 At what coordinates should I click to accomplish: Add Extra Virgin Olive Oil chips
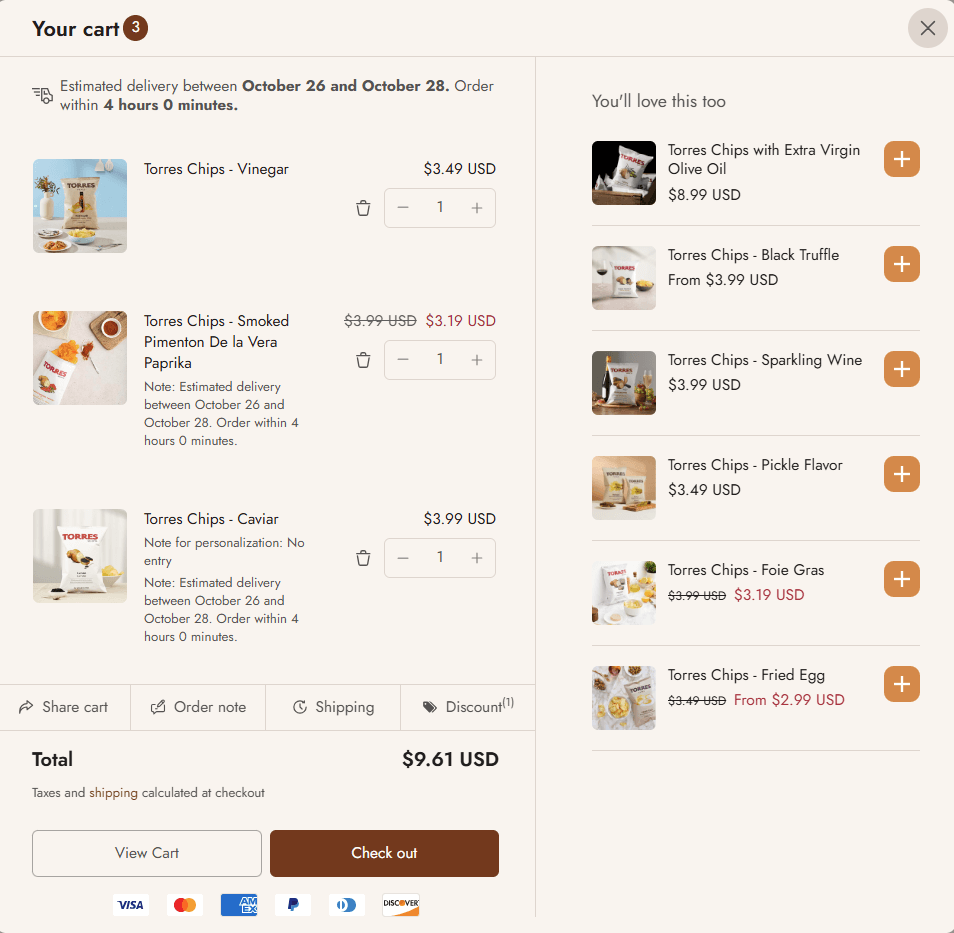pos(901,159)
